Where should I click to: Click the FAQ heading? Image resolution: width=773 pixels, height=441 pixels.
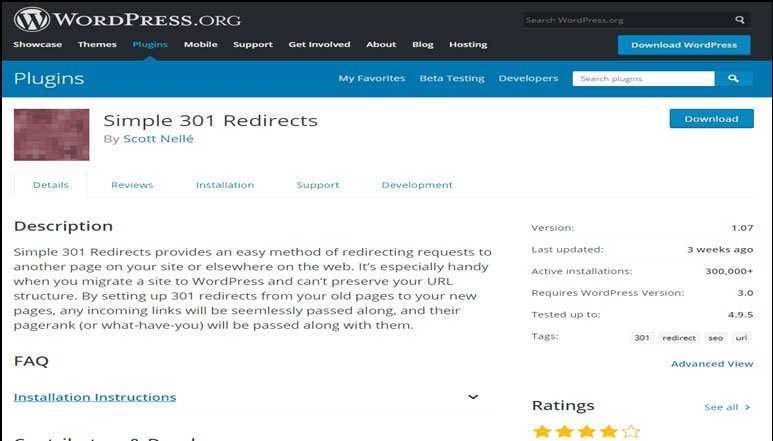pyautogui.click(x=31, y=361)
